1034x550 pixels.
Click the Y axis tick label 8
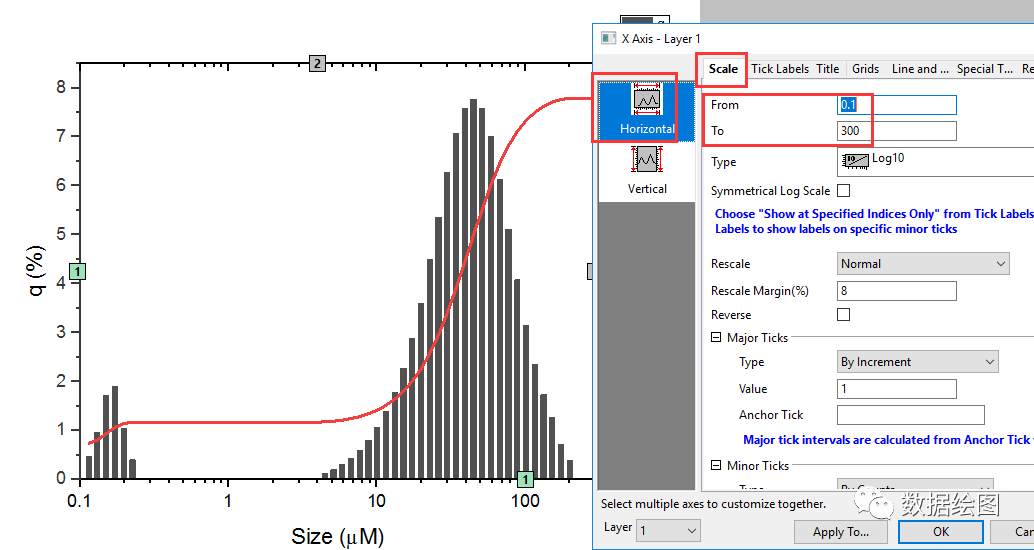61,88
